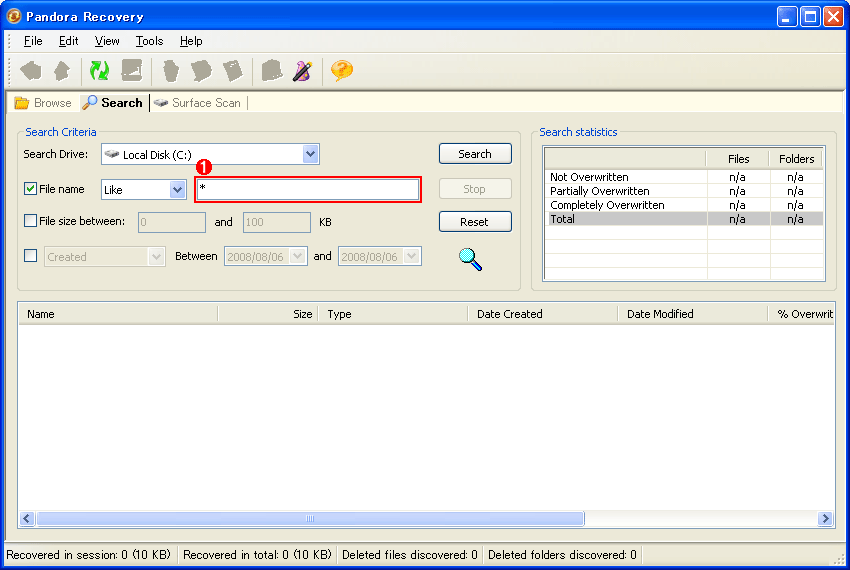Click the greyed Recover toolbar icon
This screenshot has height=570, width=850.
[171, 71]
